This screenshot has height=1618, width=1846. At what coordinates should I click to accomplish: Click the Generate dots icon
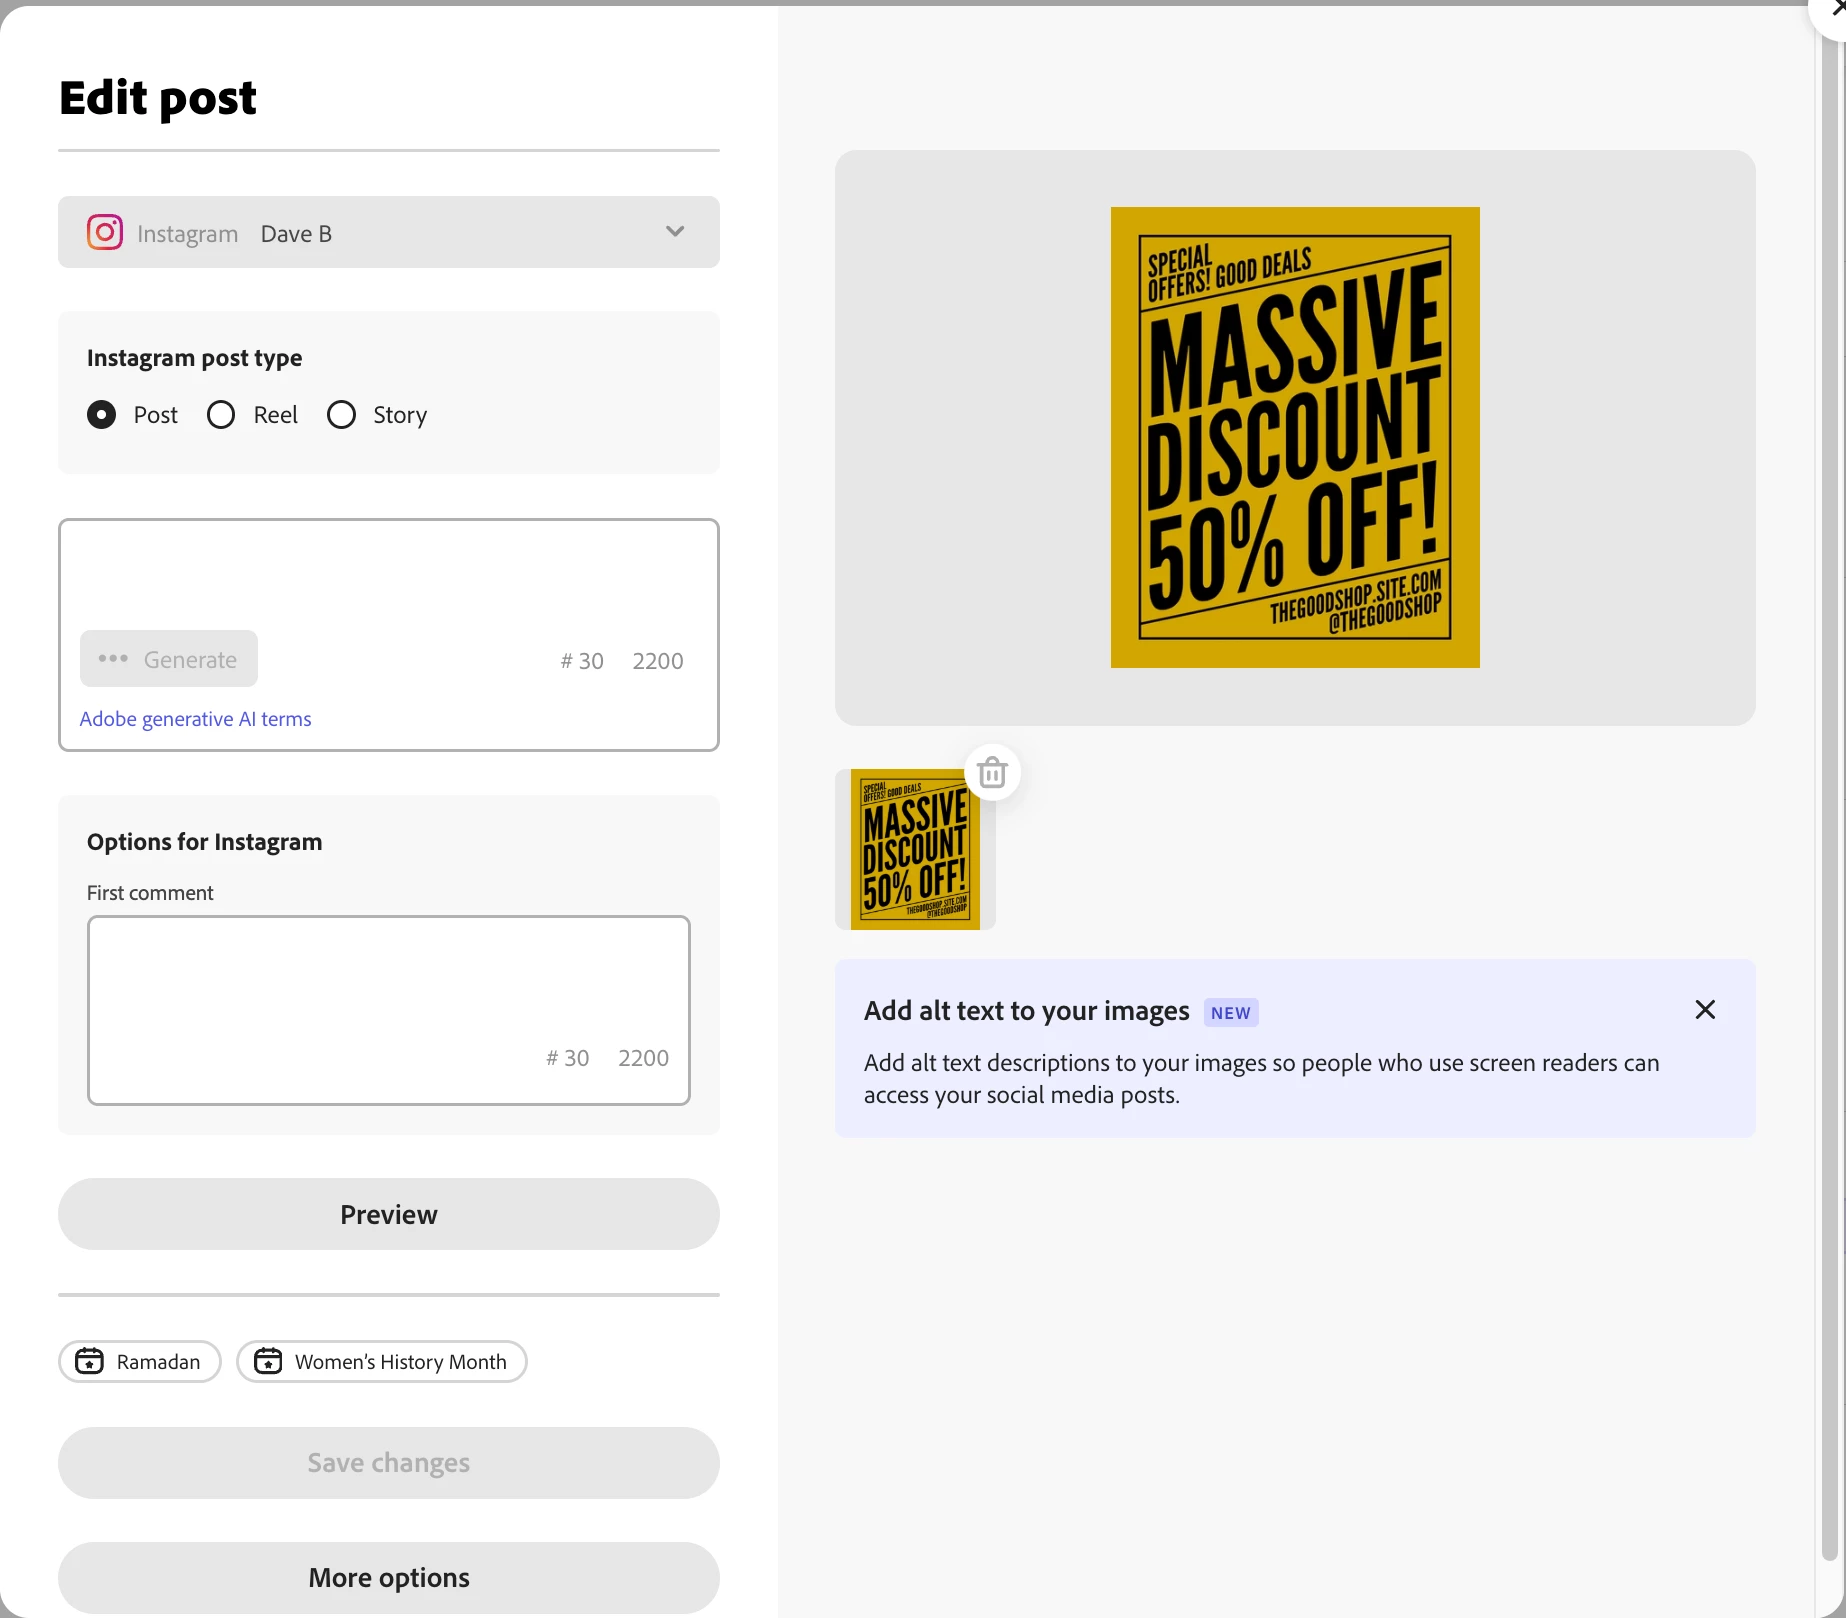pyautogui.click(x=113, y=659)
